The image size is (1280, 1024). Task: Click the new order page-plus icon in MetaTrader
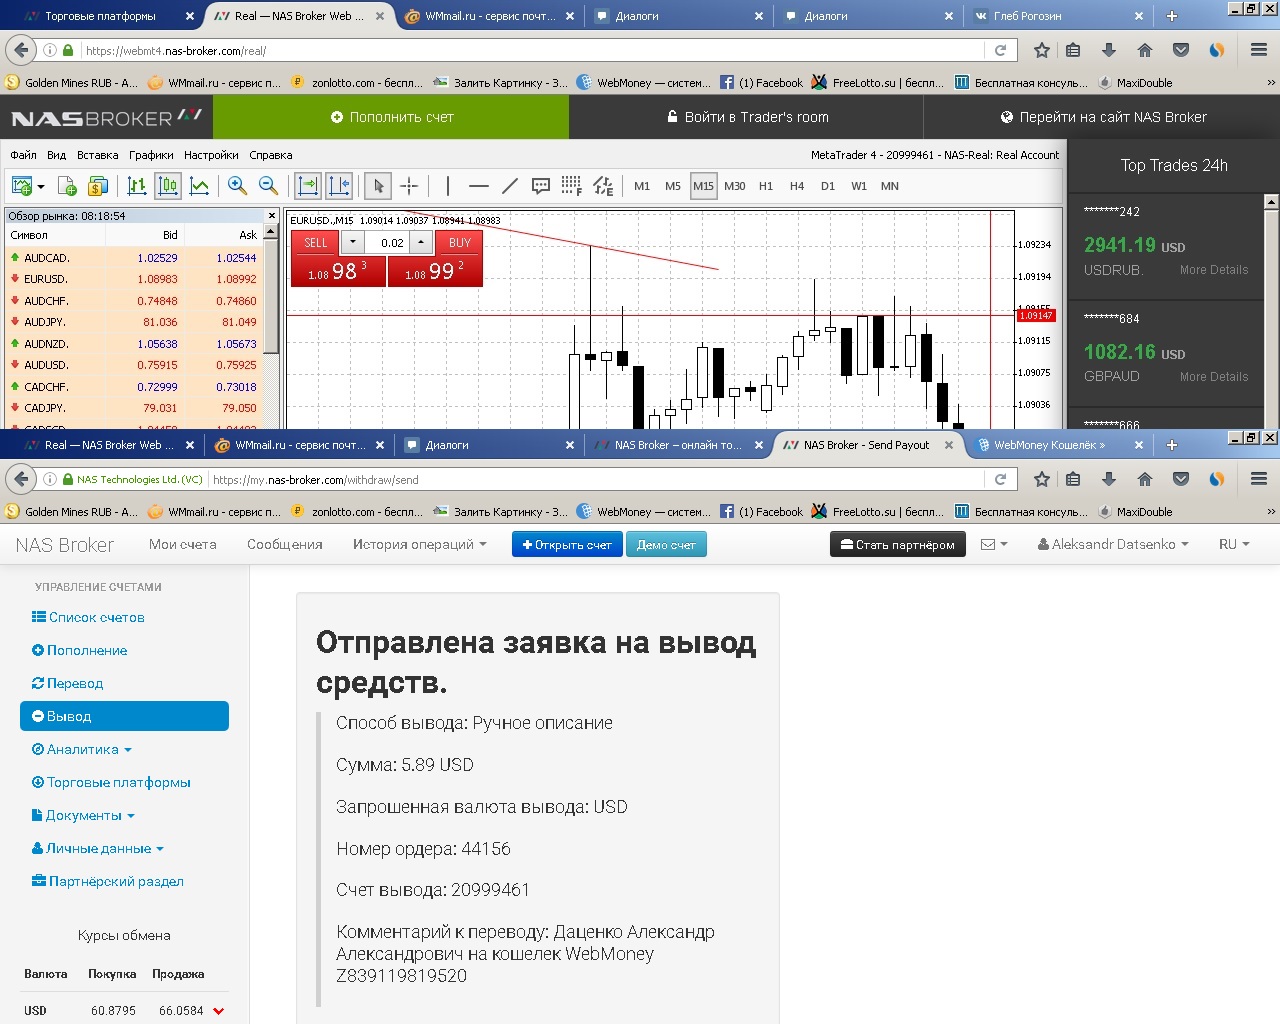(x=67, y=186)
